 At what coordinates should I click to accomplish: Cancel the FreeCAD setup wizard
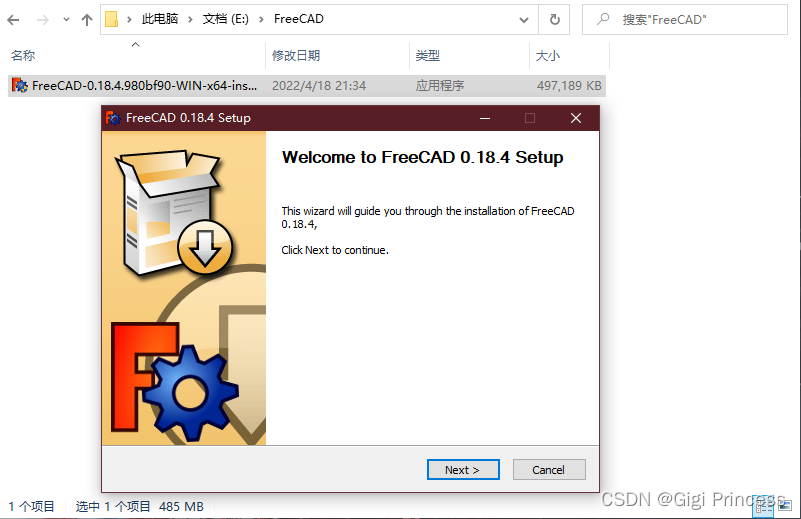pyautogui.click(x=549, y=469)
